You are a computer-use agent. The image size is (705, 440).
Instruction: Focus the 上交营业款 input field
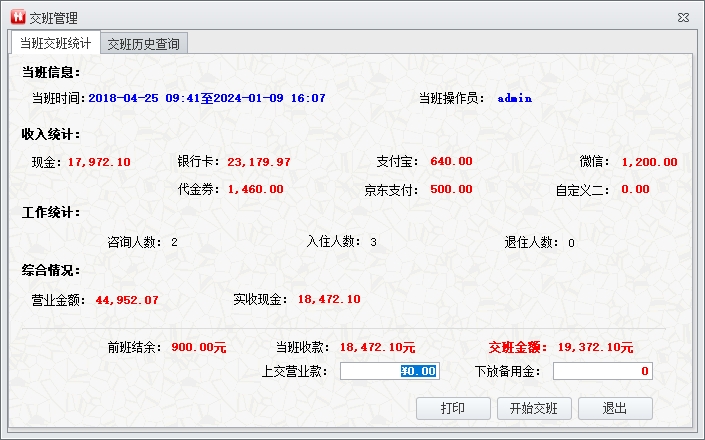389,371
